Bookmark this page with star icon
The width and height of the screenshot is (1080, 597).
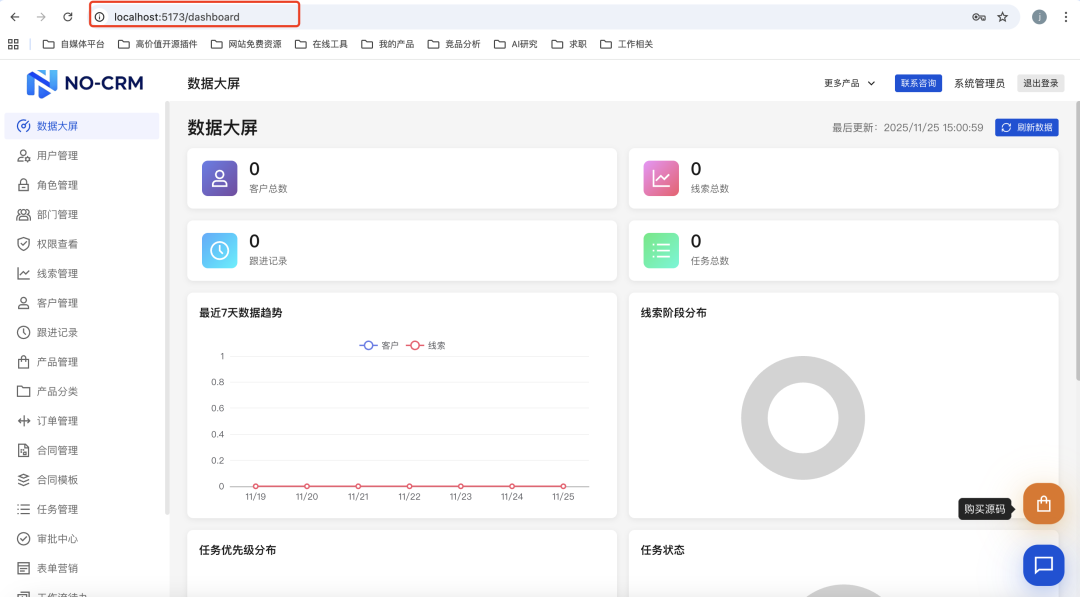tap(1003, 17)
